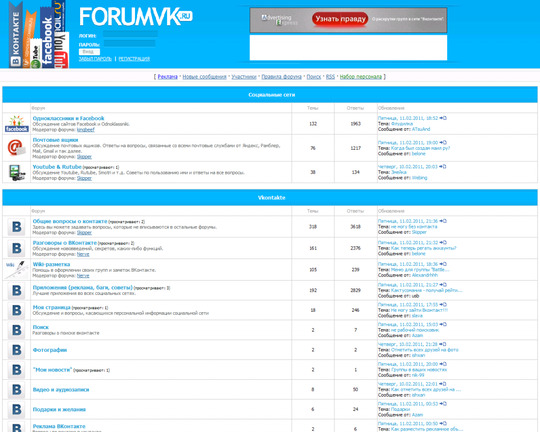The height and width of the screenshot is (432, 540).
Task: Click the FORUMVK.RU logo
Action: coord(136,17)
